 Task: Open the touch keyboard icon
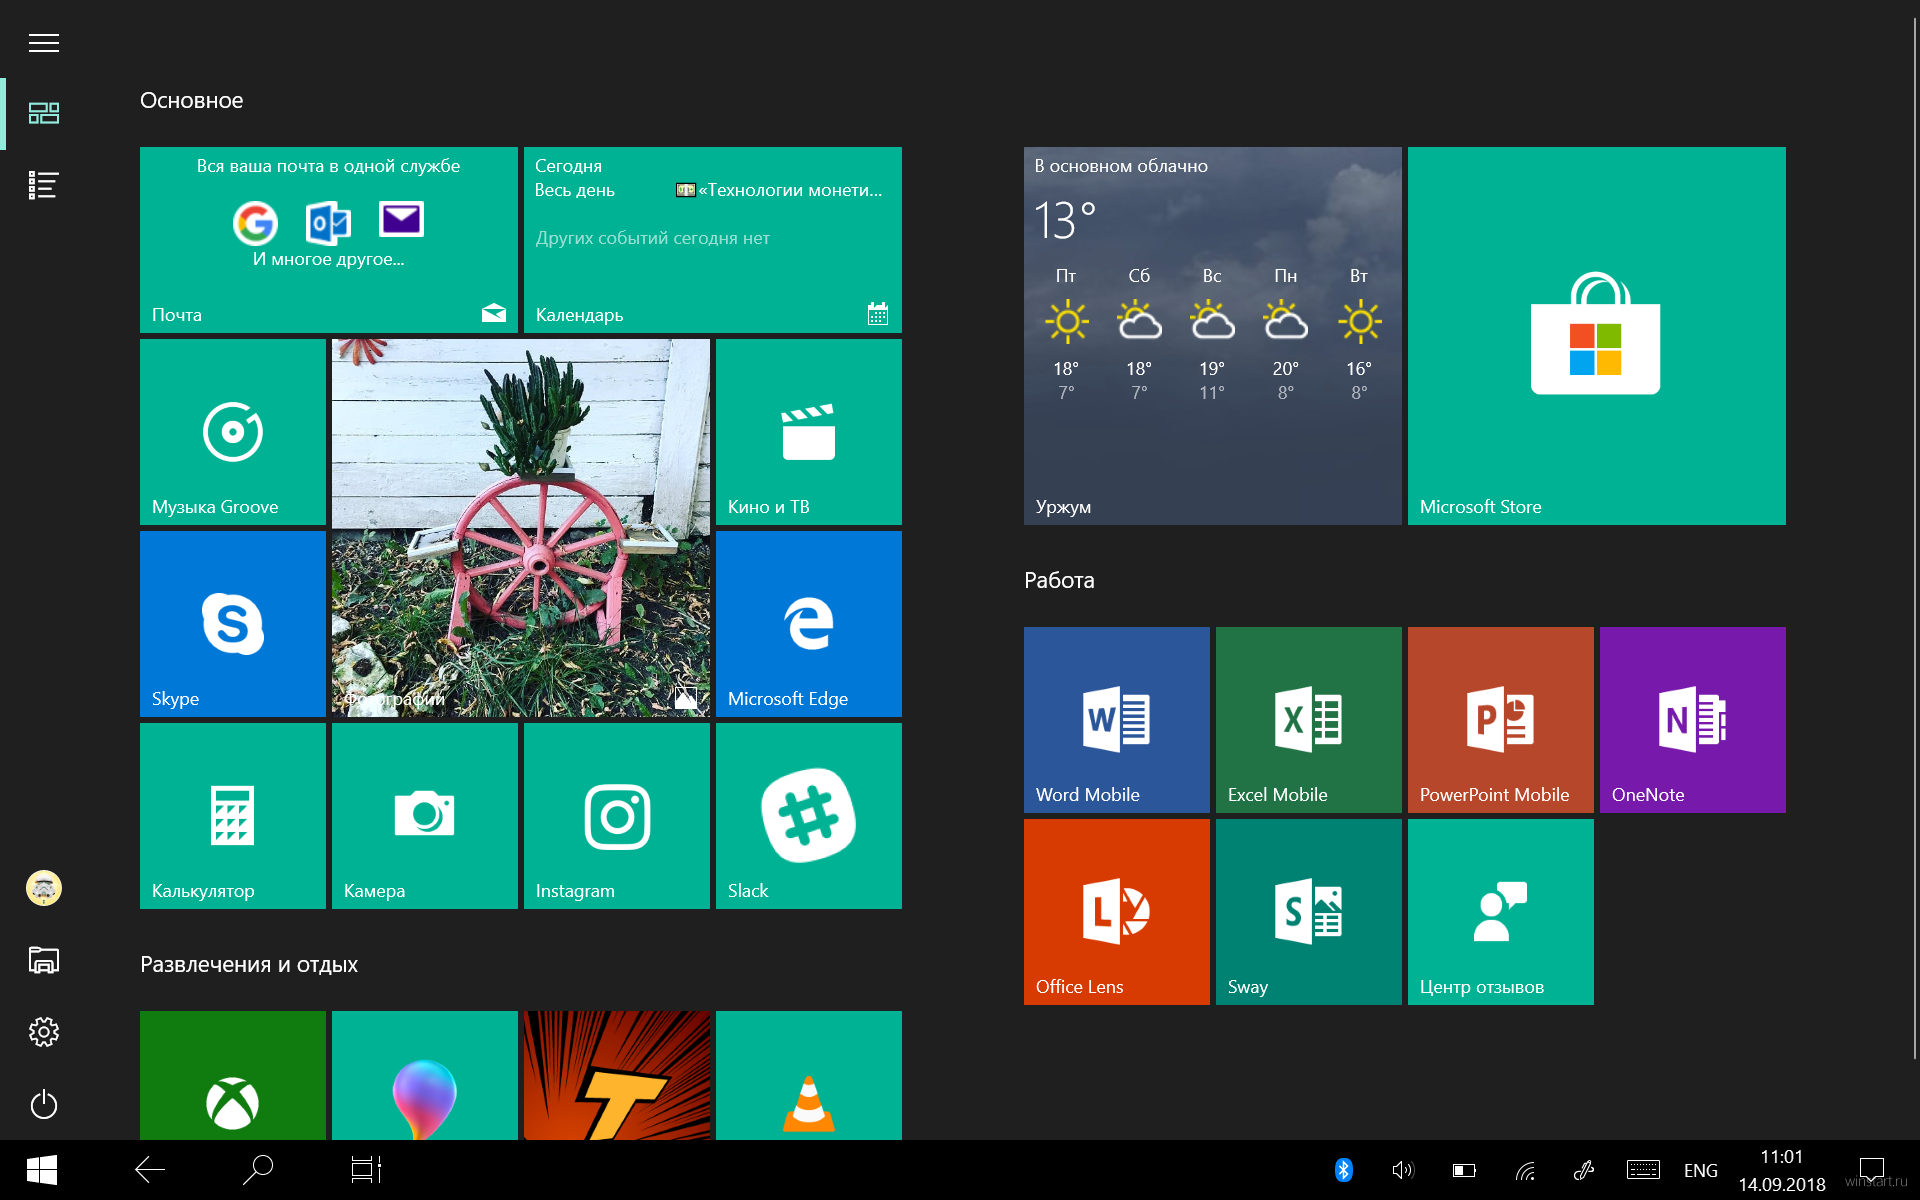(1643, 1170)
